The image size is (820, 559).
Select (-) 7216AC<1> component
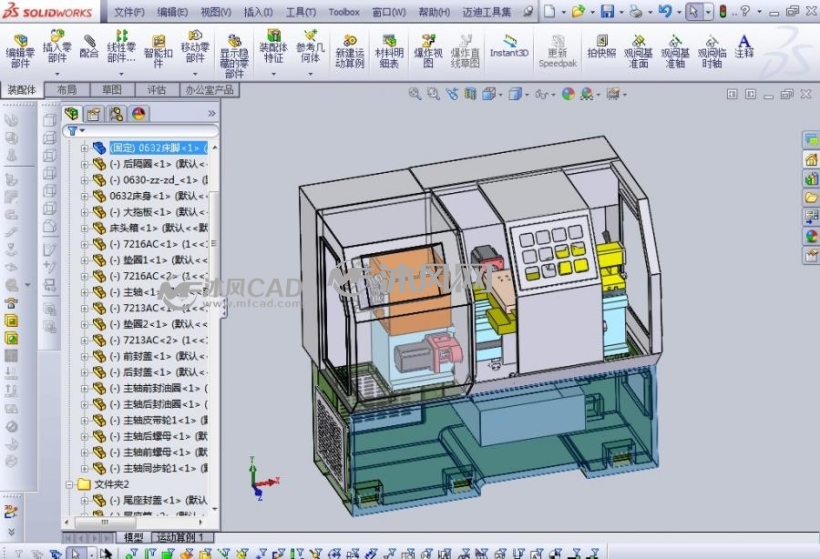[158, 244]
